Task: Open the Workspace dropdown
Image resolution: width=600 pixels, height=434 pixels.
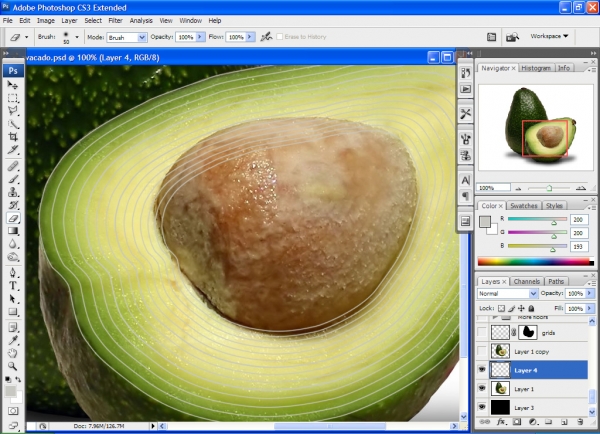Action: (549, 36)
